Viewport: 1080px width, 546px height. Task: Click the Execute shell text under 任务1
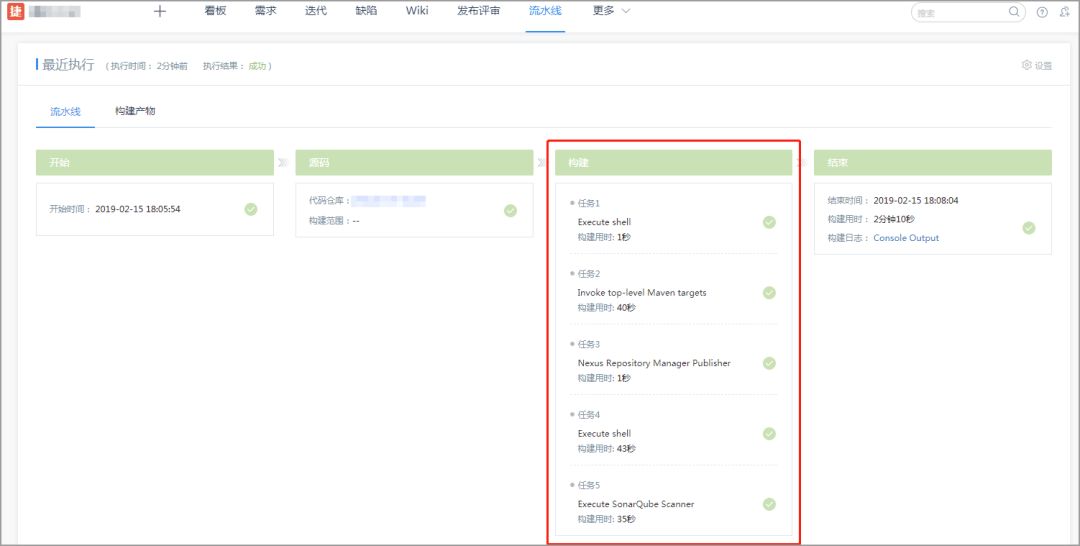pos(604,222)
